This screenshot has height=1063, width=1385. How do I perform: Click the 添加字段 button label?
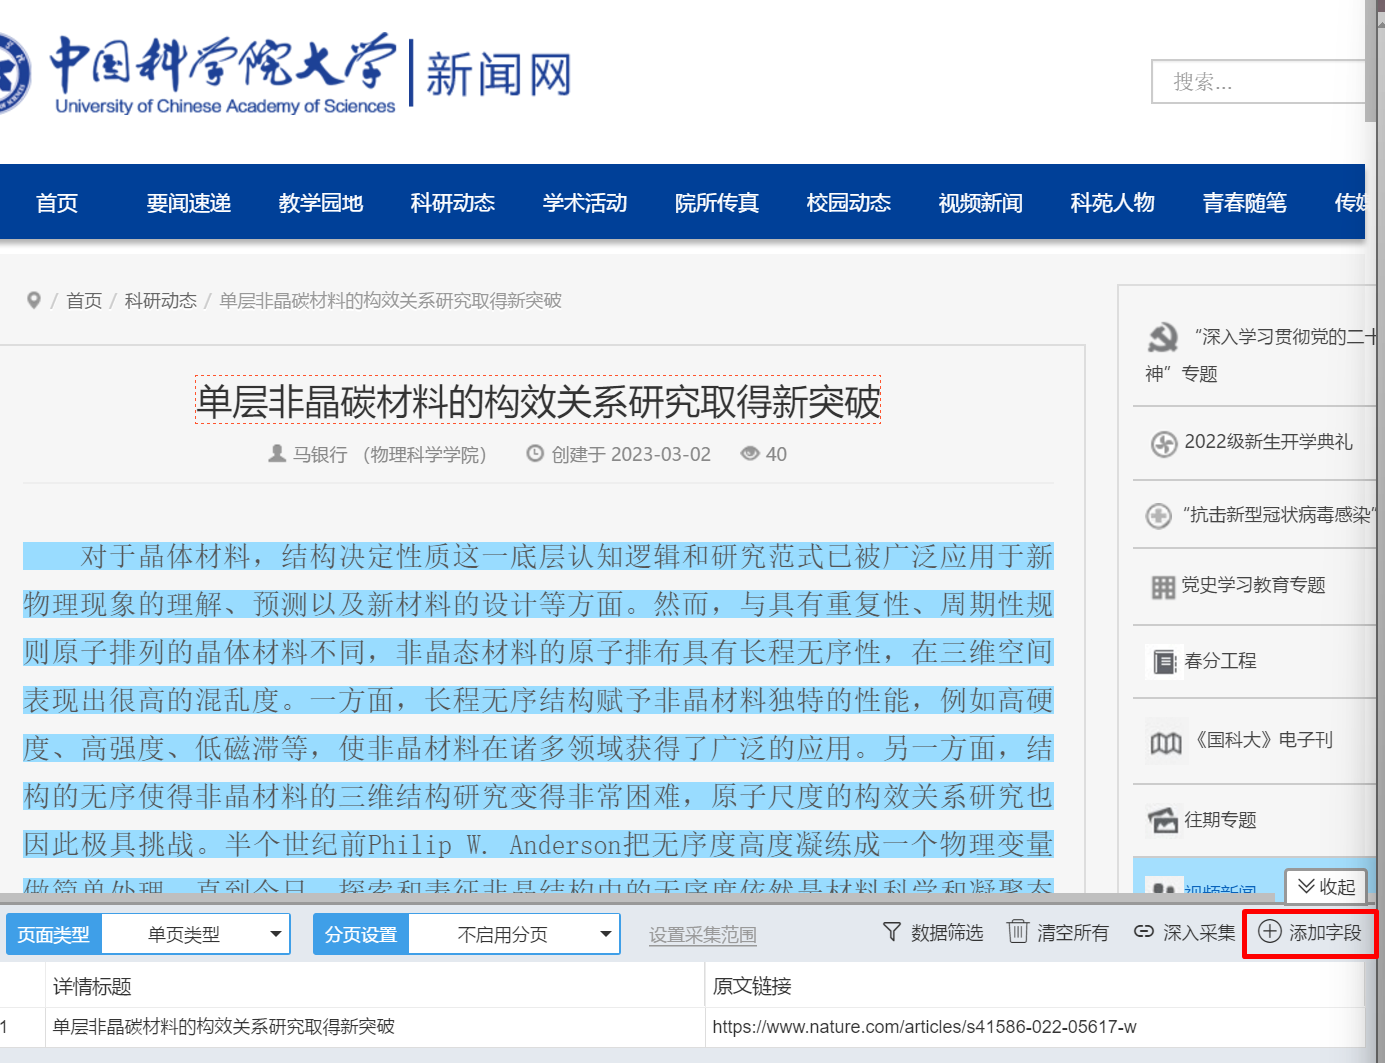(x=1325, y=933)
